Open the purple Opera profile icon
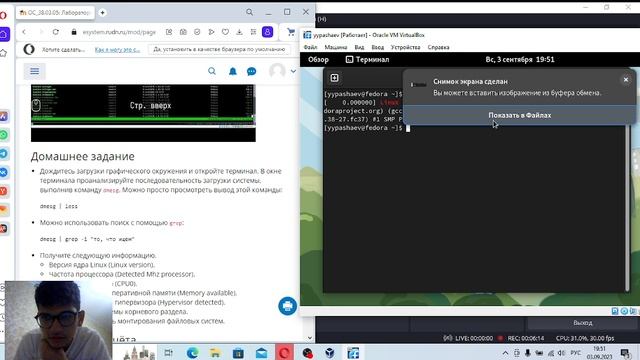Screen dimensions: 640x360 pos(267,32)
